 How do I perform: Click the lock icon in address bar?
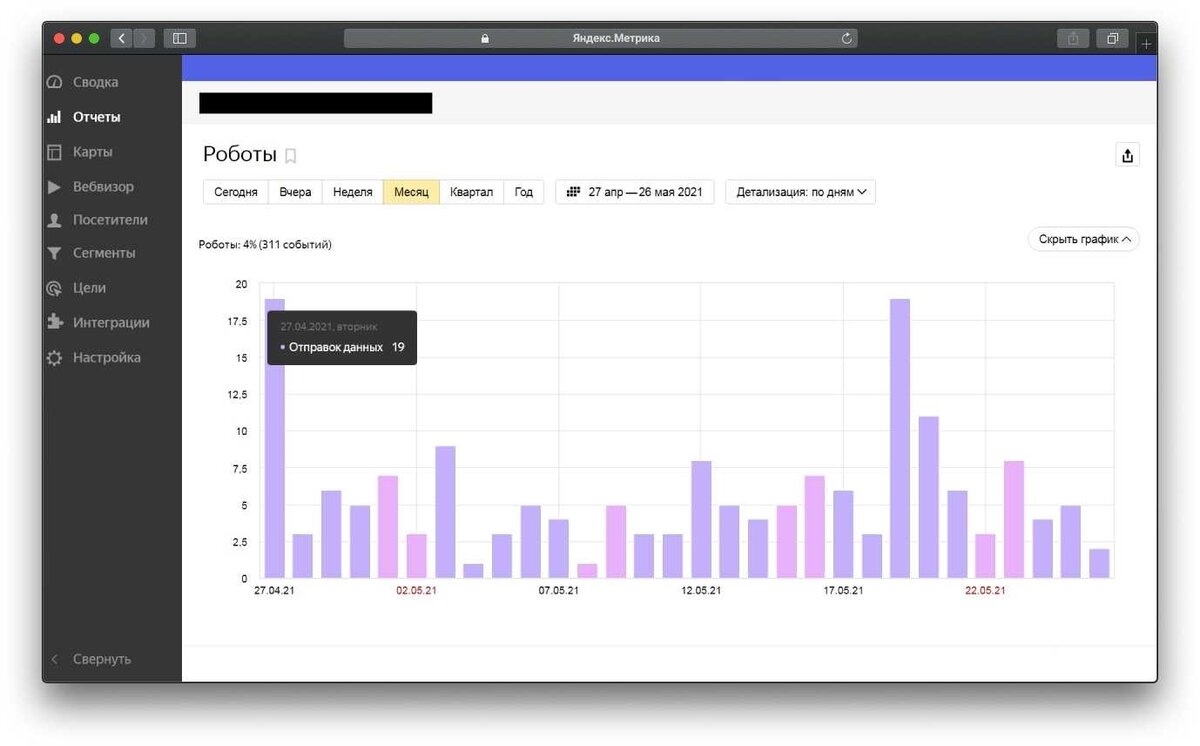pos(485,38)
